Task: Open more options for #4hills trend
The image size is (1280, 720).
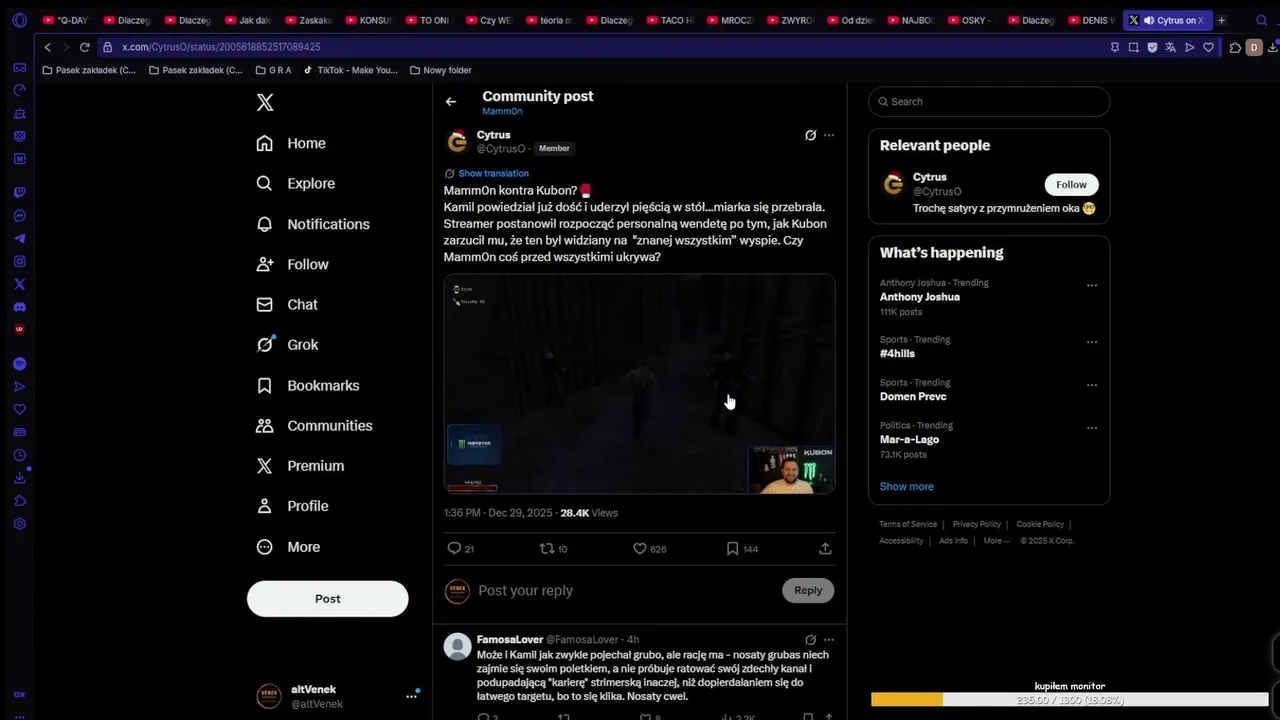Action: 1092,342
